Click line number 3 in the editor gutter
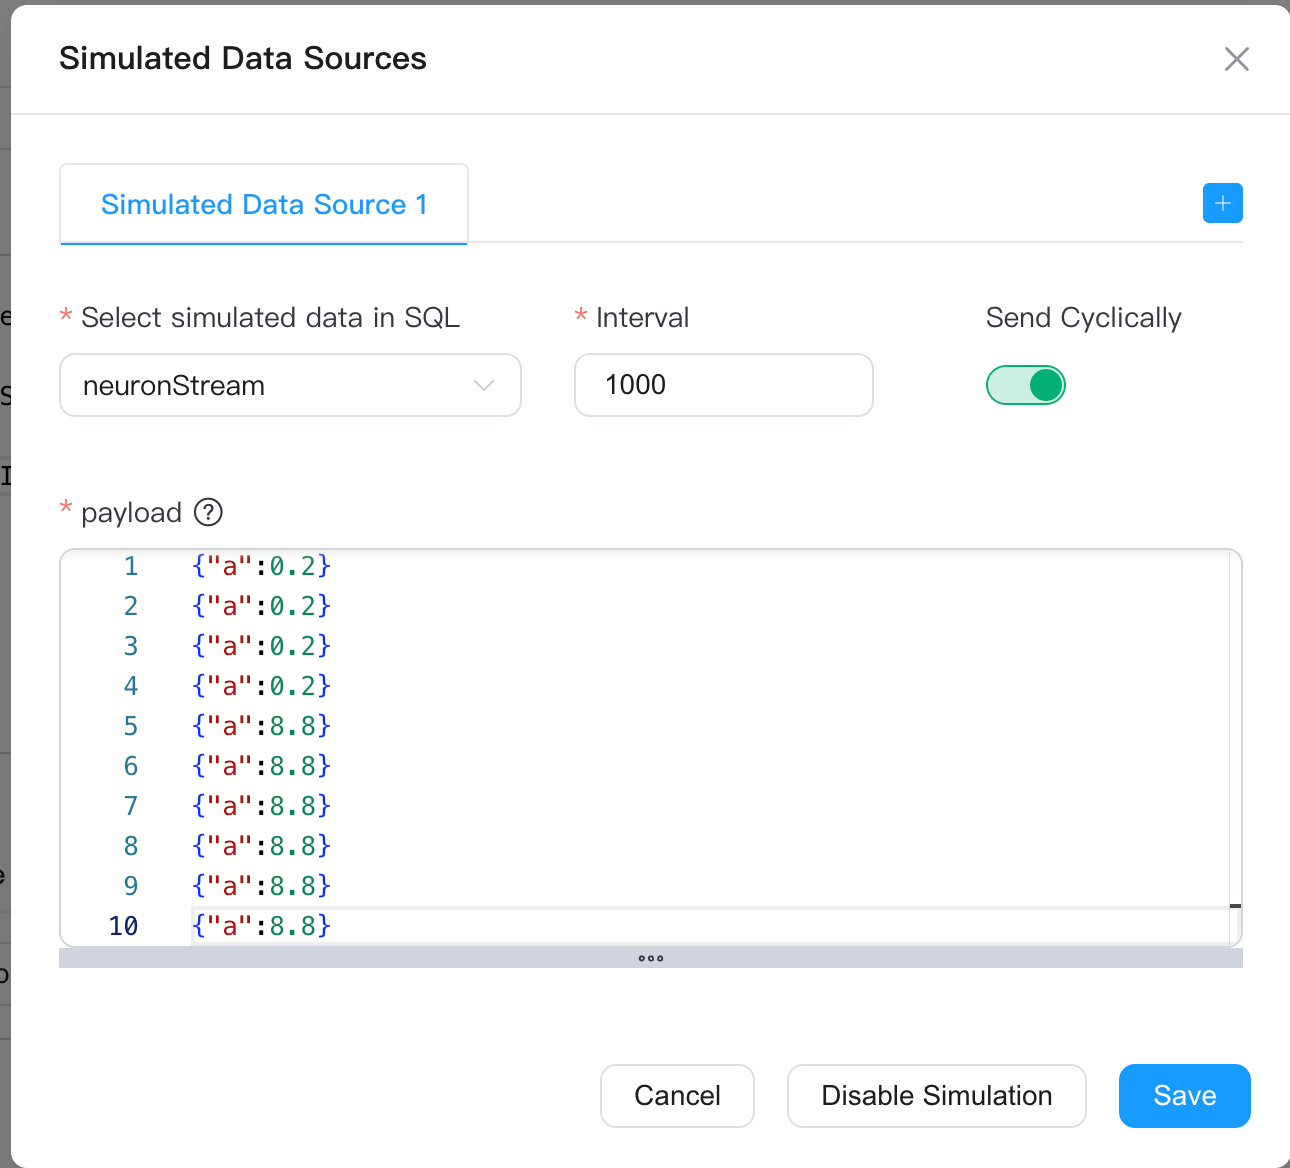This screenshot has width=1290, height=1168. (131, 647)
